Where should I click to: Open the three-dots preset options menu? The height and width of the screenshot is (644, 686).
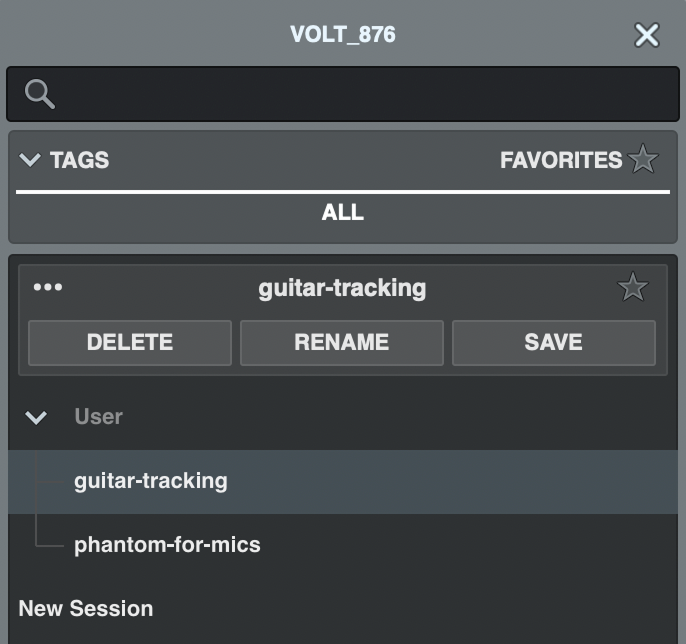[x=48, y=288]
